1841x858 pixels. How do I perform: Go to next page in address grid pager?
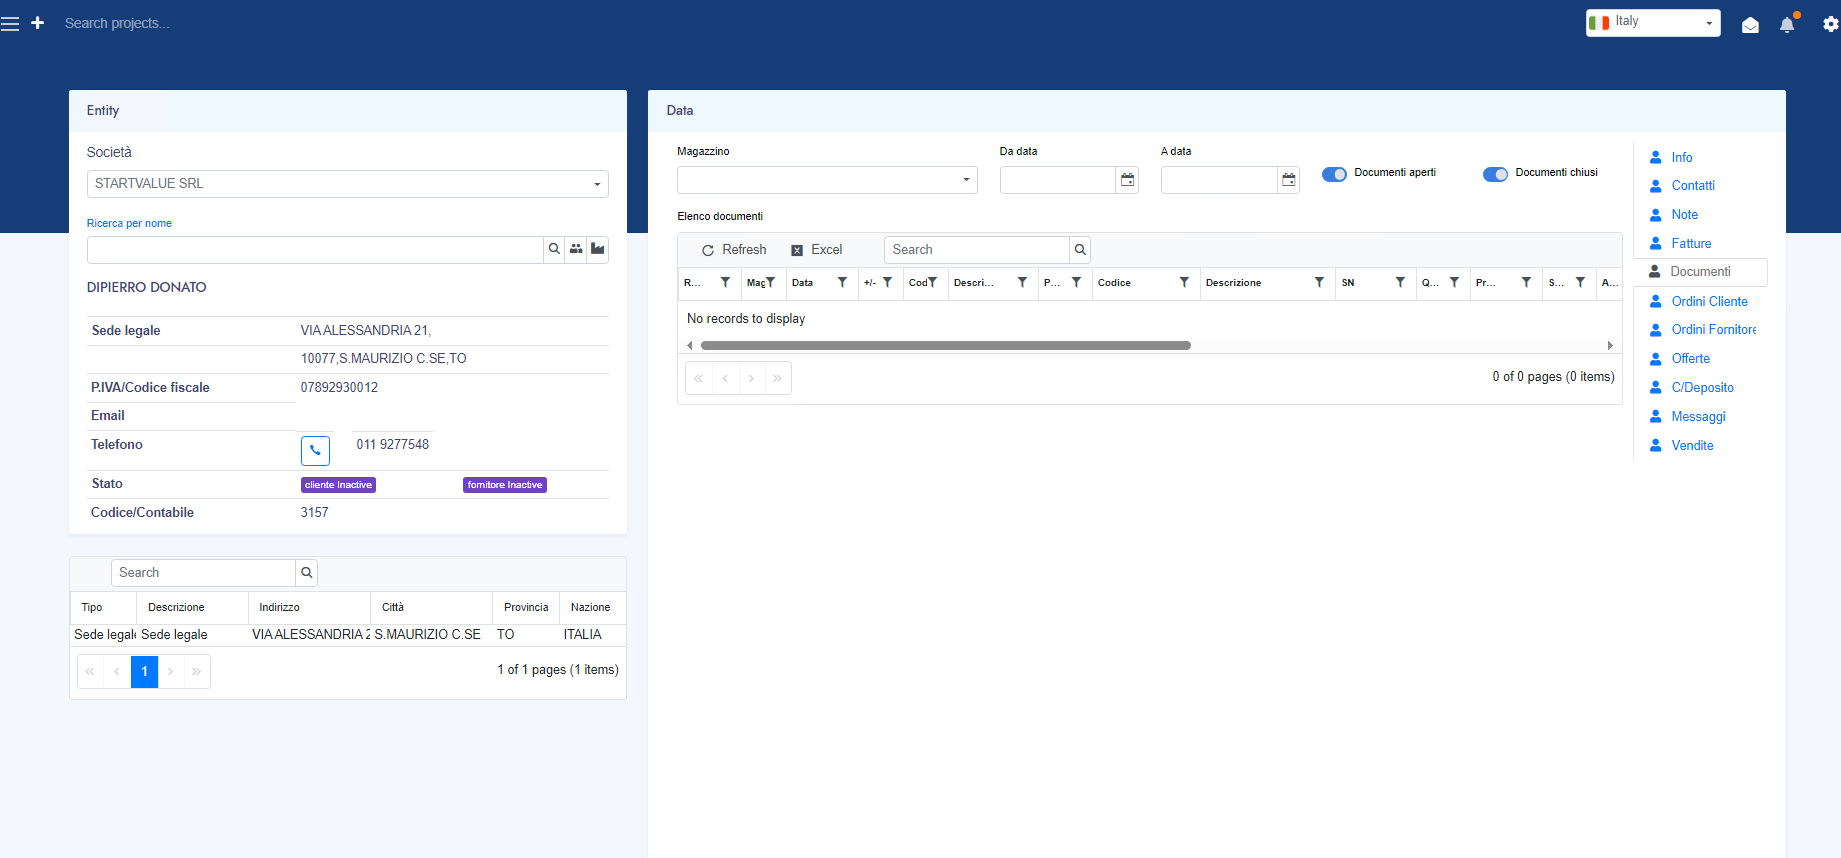(171, 671)
